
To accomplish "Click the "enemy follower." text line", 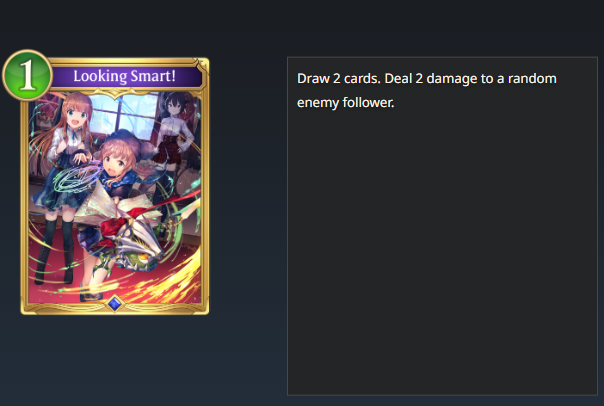I will click(x=346, y=103).
